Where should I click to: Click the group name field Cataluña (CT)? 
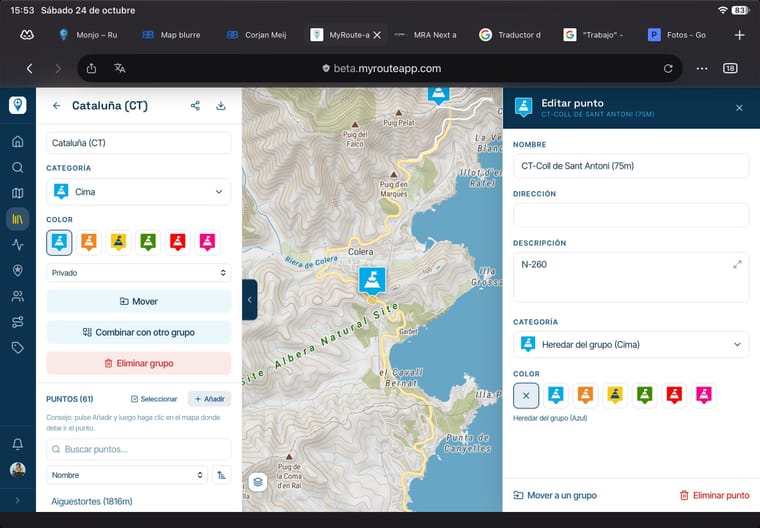pyautogui.click(x=139, y=143)
